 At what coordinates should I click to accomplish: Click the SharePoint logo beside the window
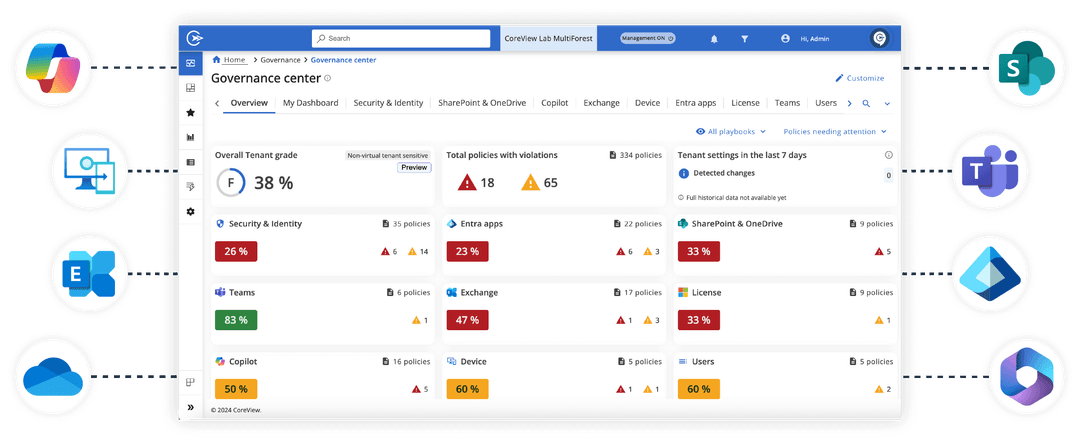point(1026,67)
